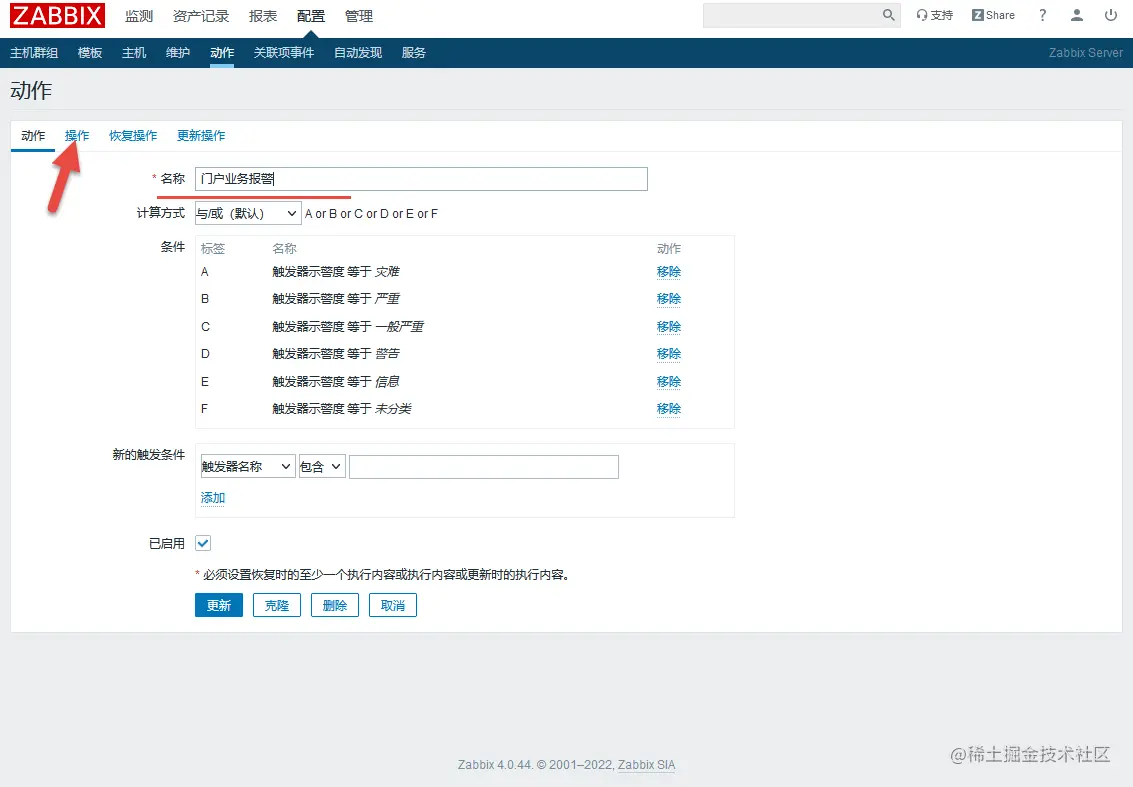Open the 监测 top menu
The height and width of the screenshot is (787, 1133).
click(x=139, y=16)
